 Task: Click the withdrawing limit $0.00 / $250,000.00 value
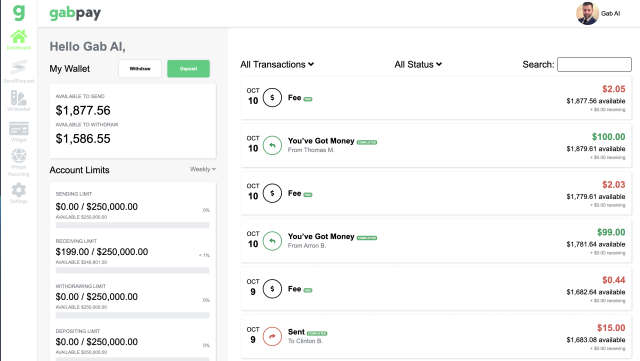point(96,296)
